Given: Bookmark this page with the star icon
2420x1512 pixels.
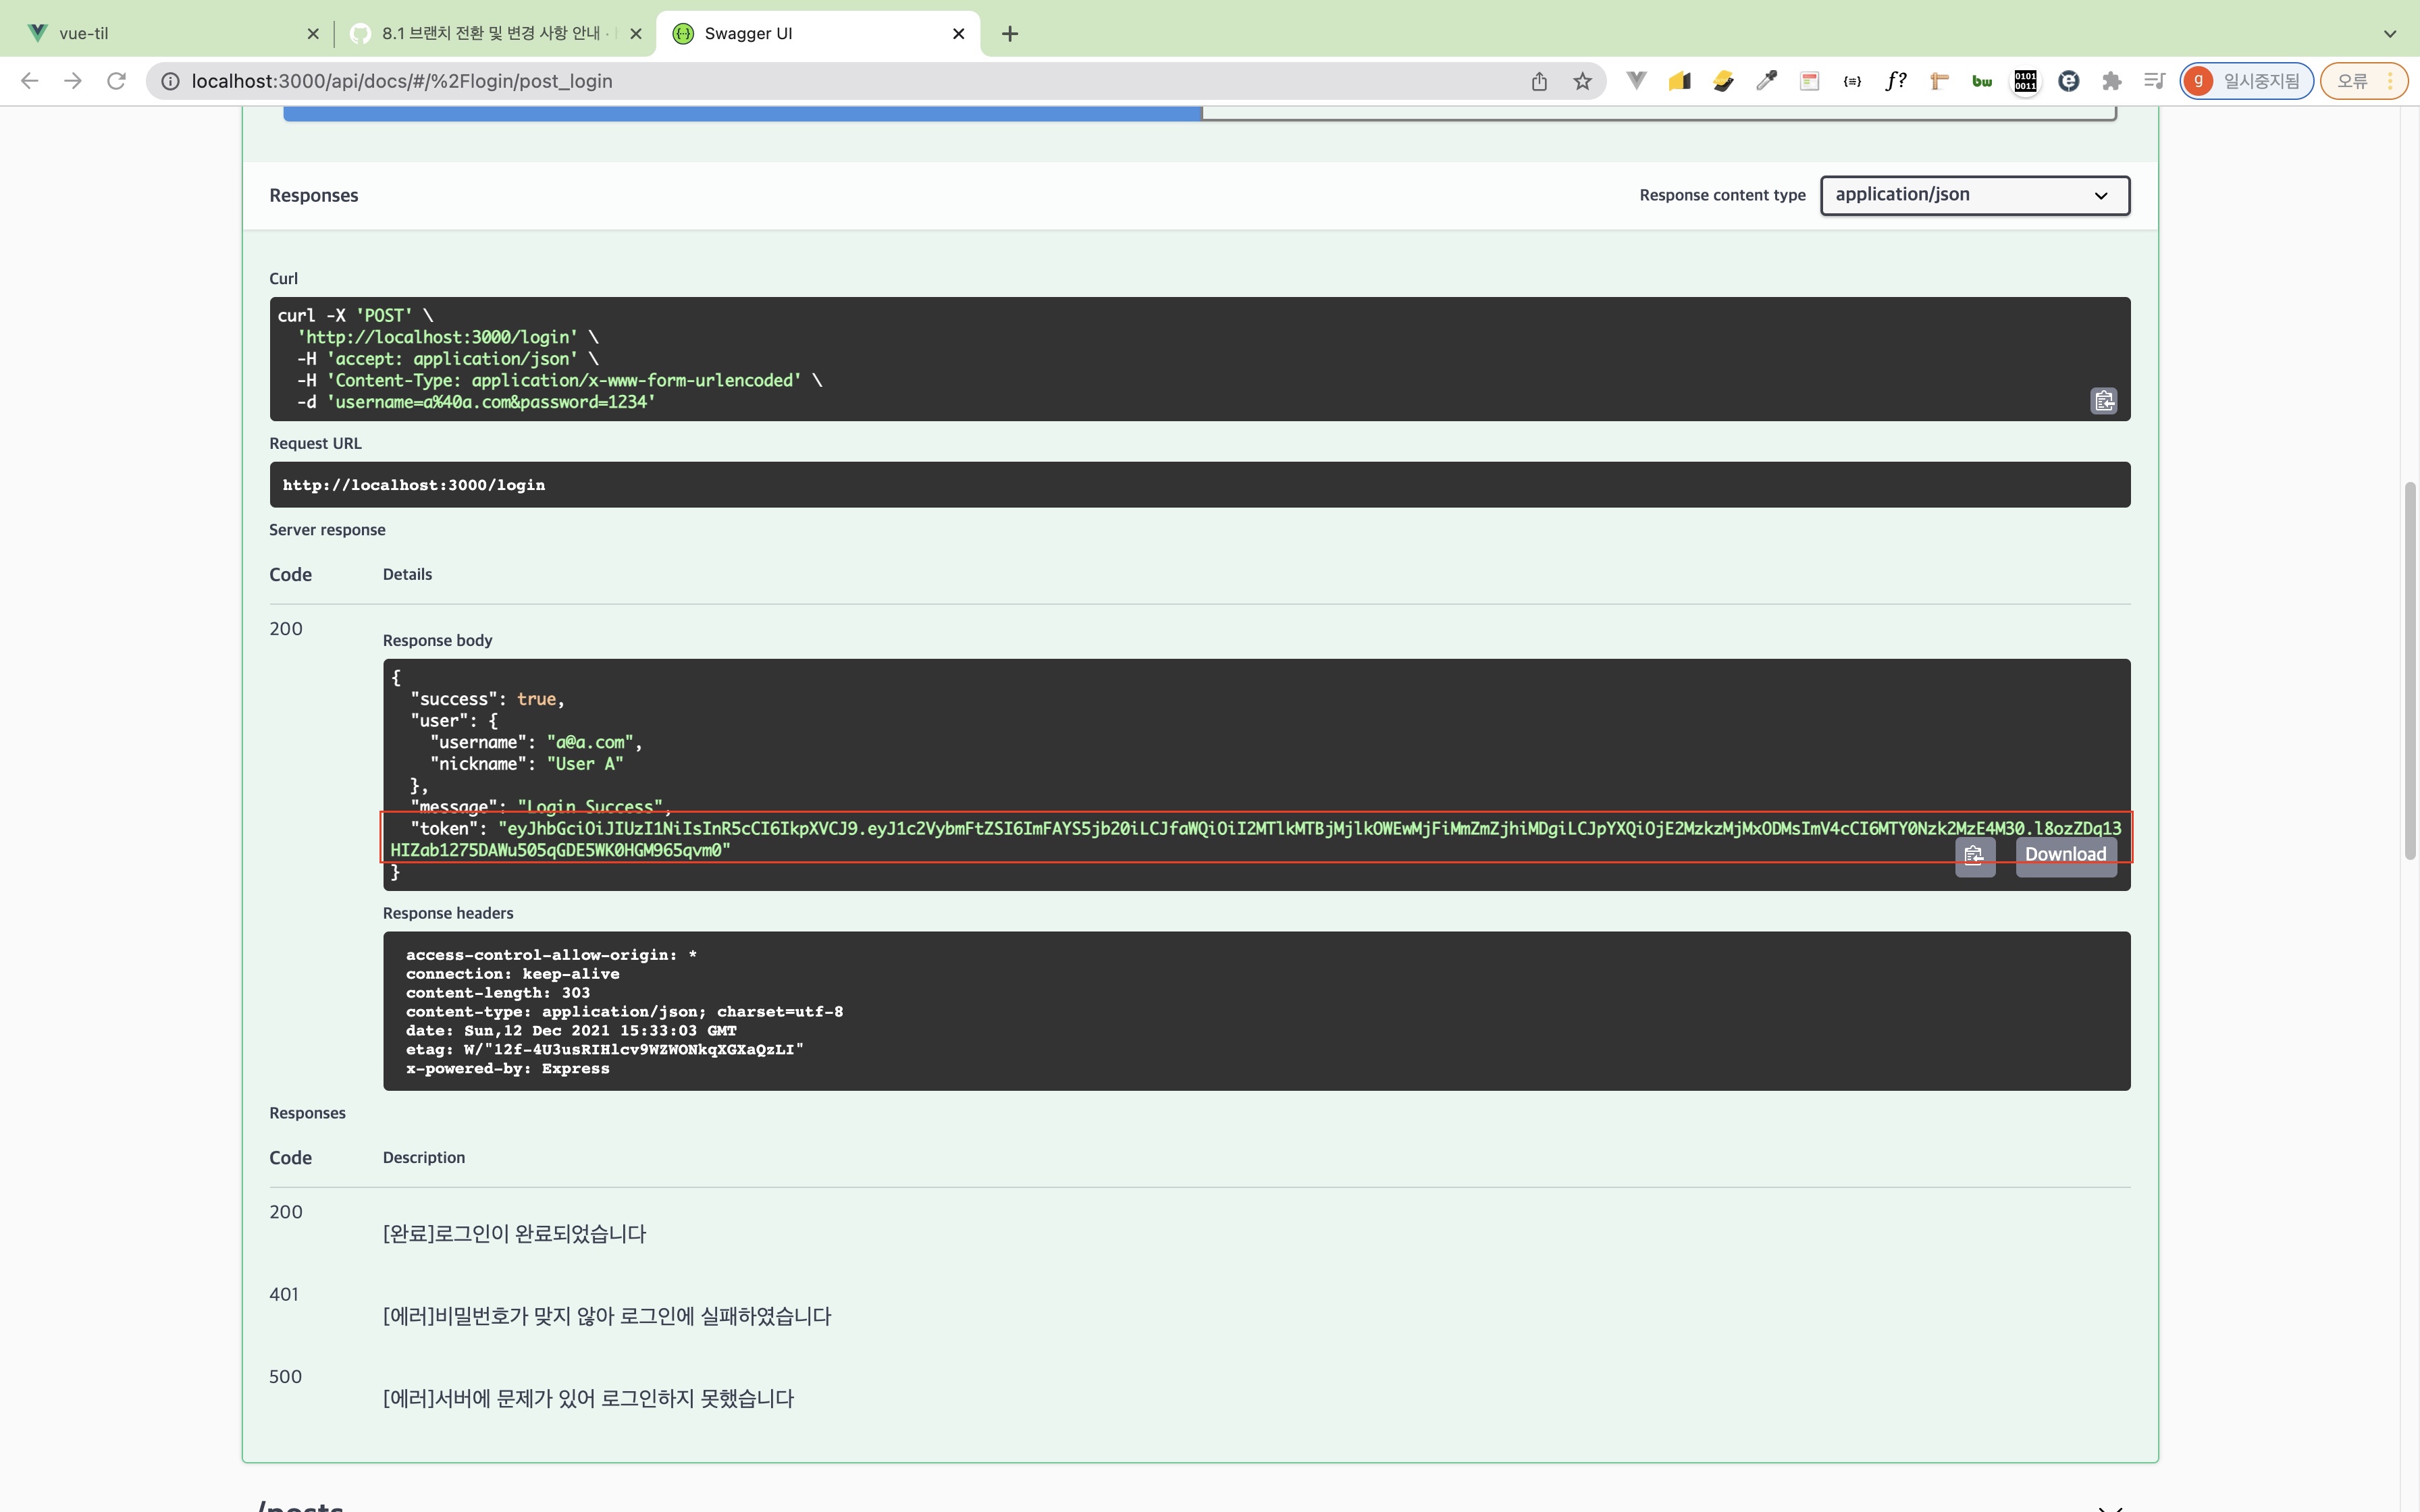Looking at the screenshot, I should tap(1582, 81).
